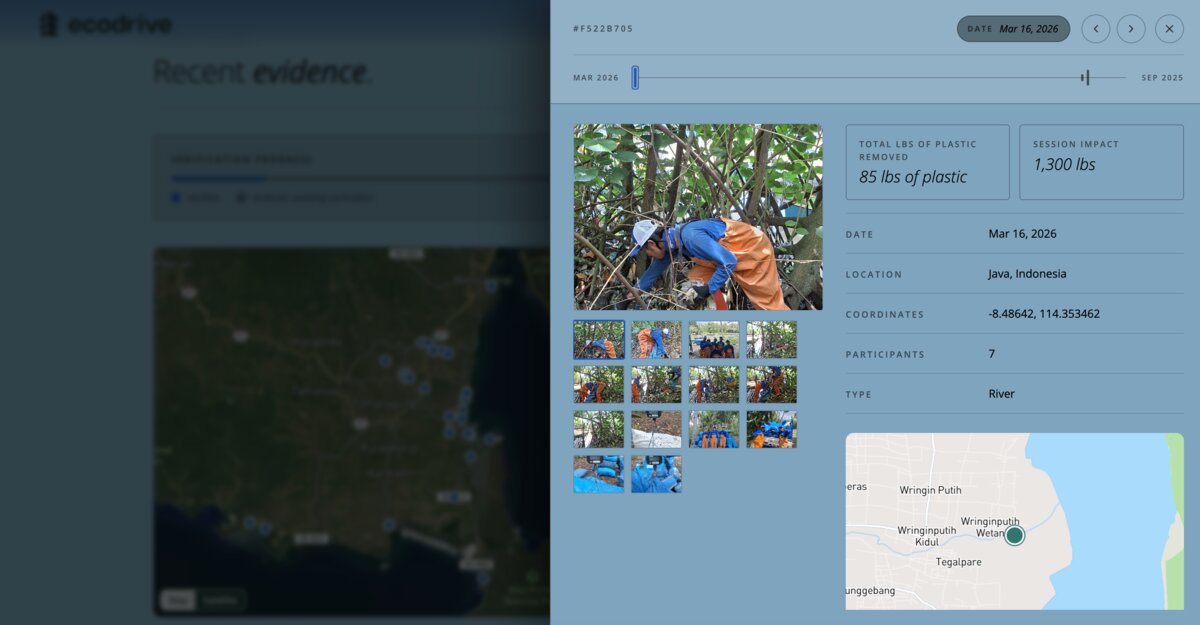
Task: Click the timeline handle at MAR 2026
Action: (x=635, y=78)
